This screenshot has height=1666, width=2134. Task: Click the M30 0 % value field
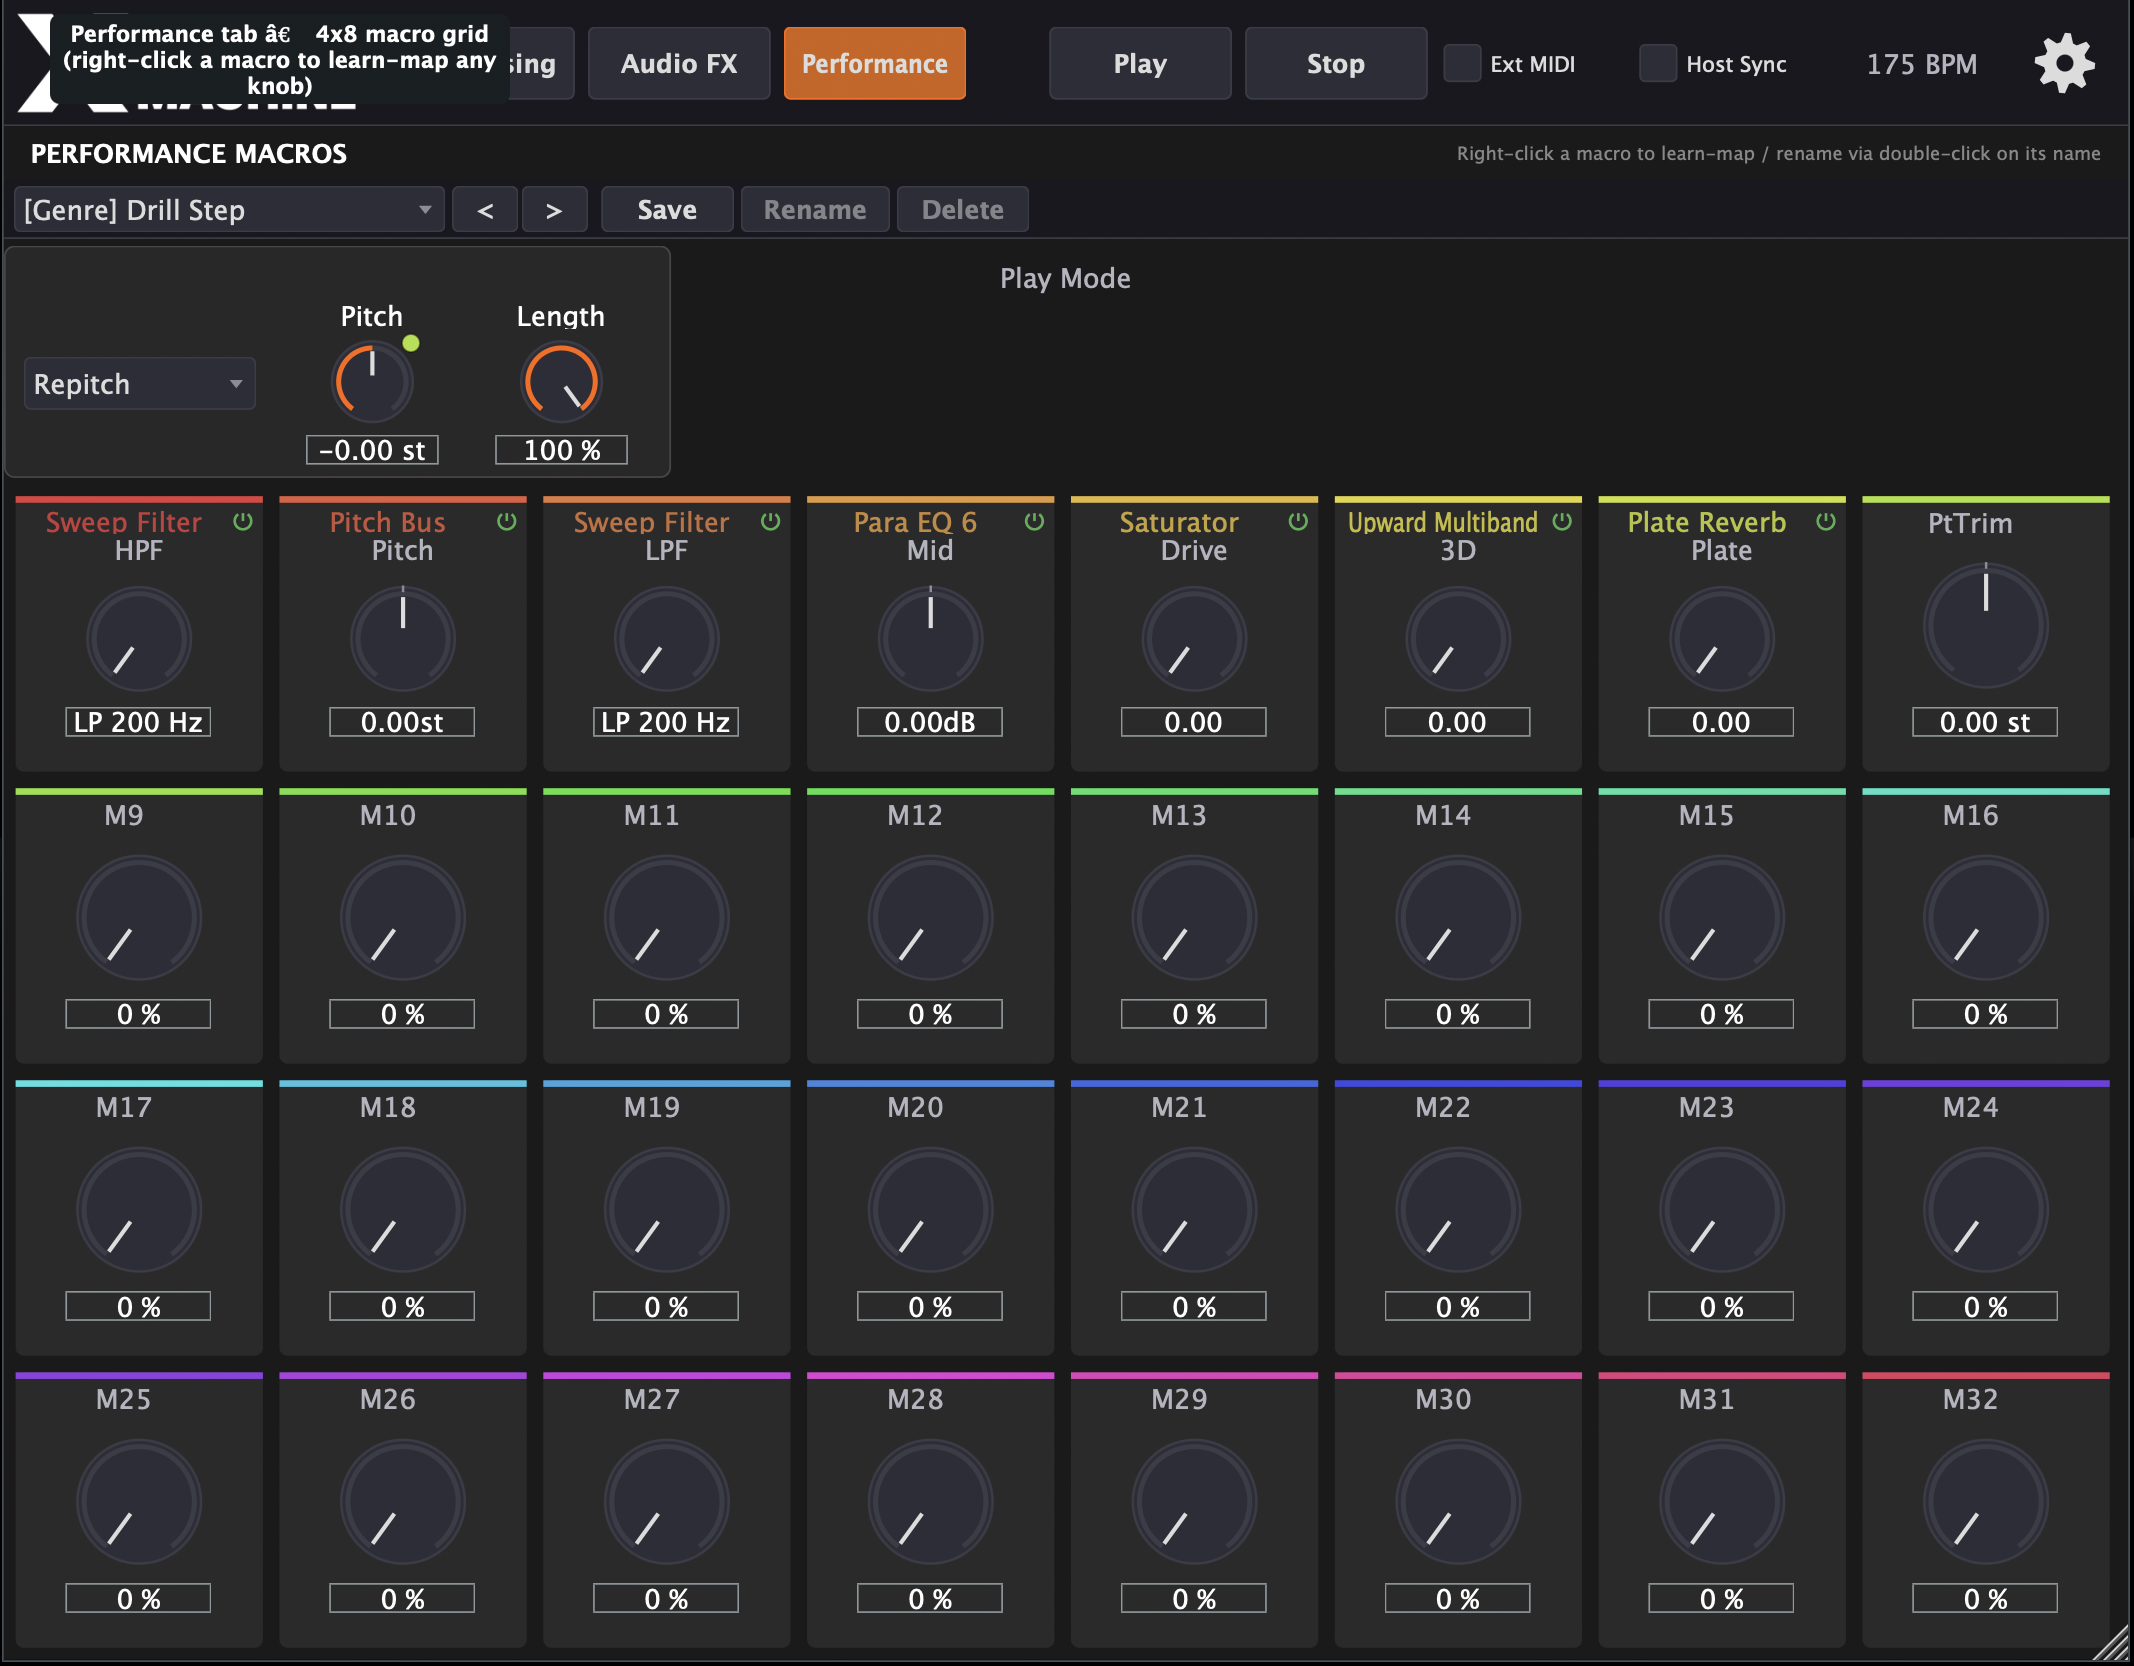1458,1598
